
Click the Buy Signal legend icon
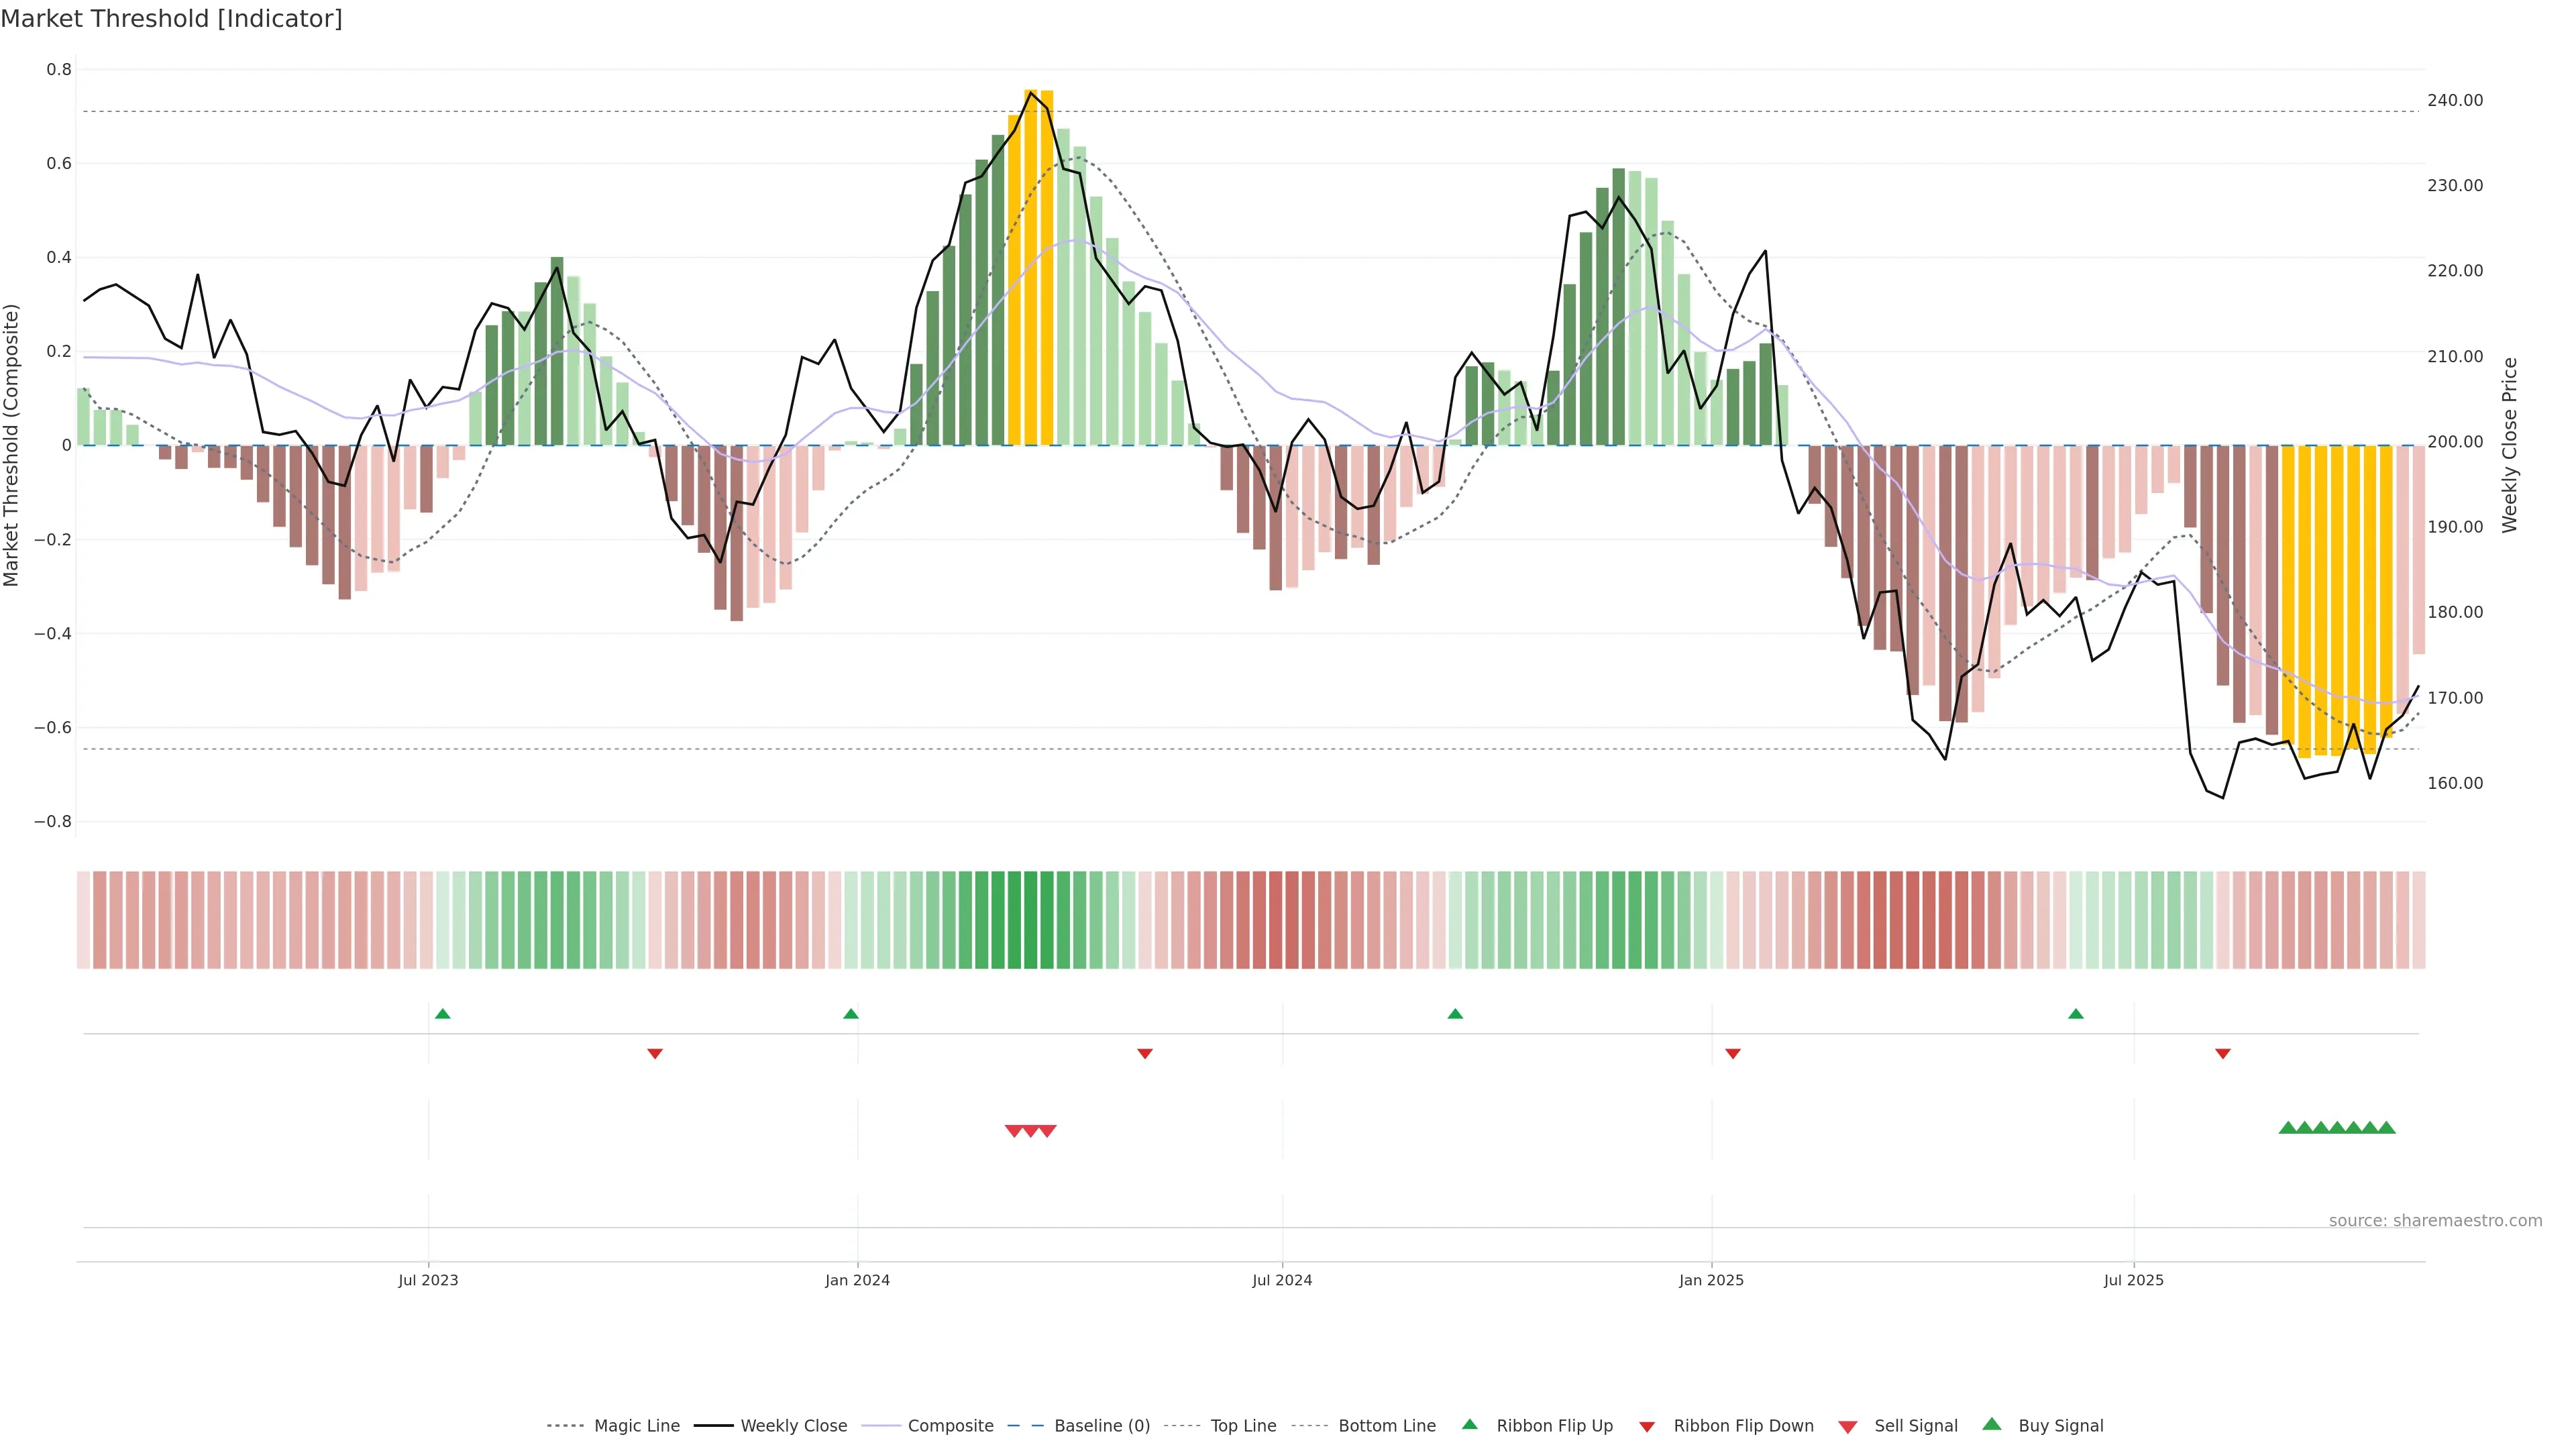(x=1991, y=1424)
